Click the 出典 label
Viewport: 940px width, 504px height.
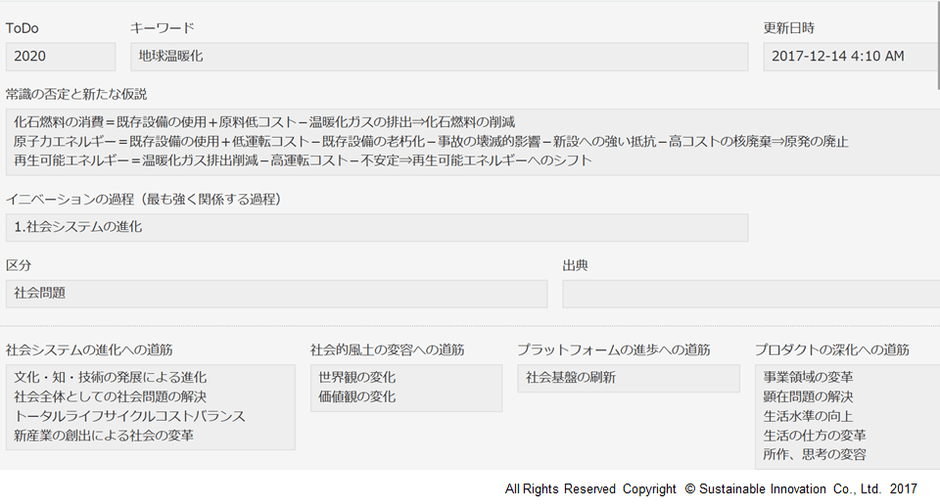tap(575, 265)
